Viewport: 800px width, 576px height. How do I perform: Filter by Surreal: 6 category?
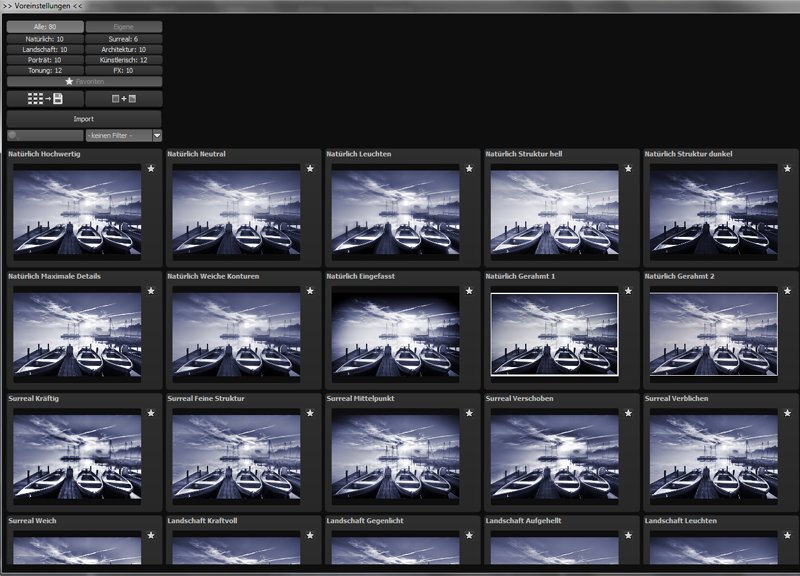(x=124, y=39)
